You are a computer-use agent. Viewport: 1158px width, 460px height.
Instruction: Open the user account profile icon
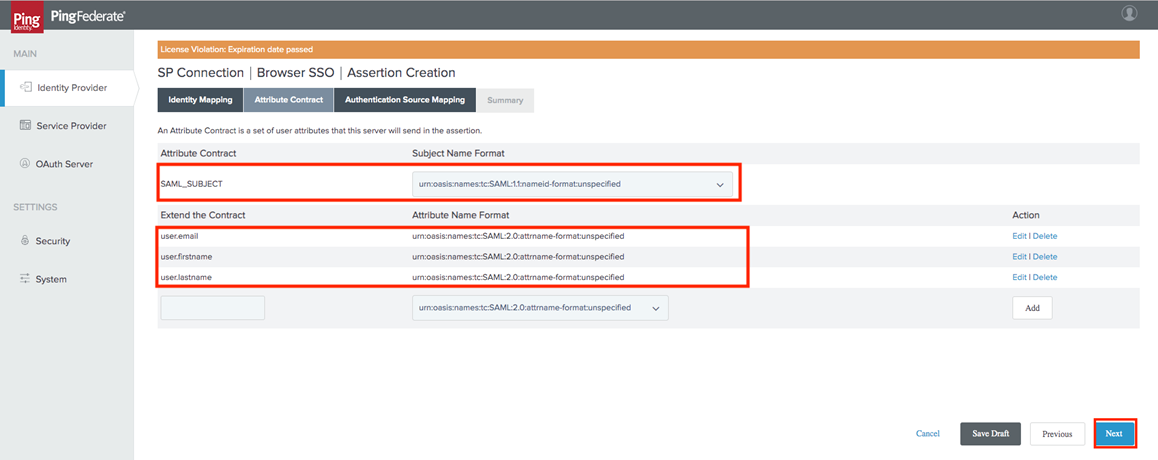pos(1129,13)
